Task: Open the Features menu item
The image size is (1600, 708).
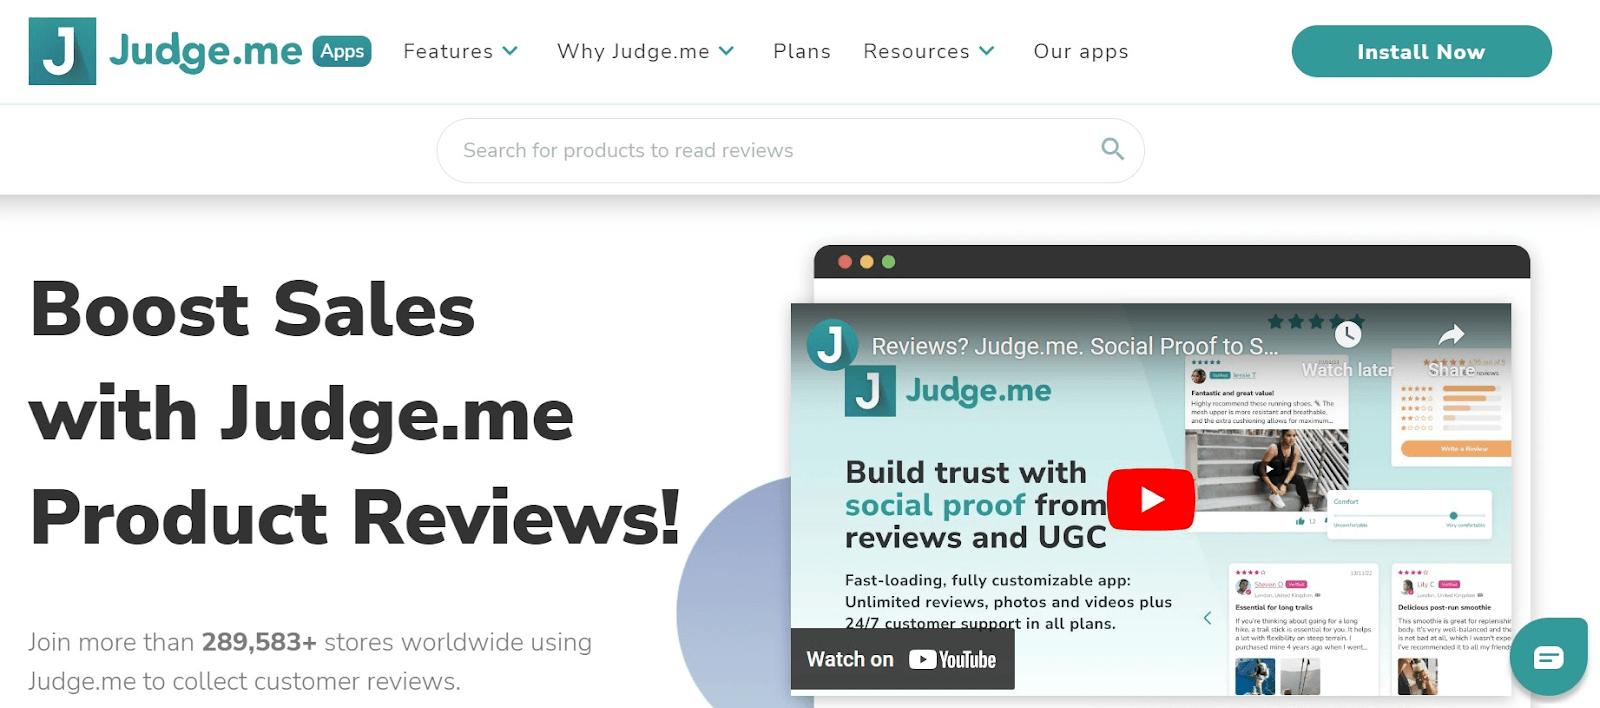Action: 448,51
